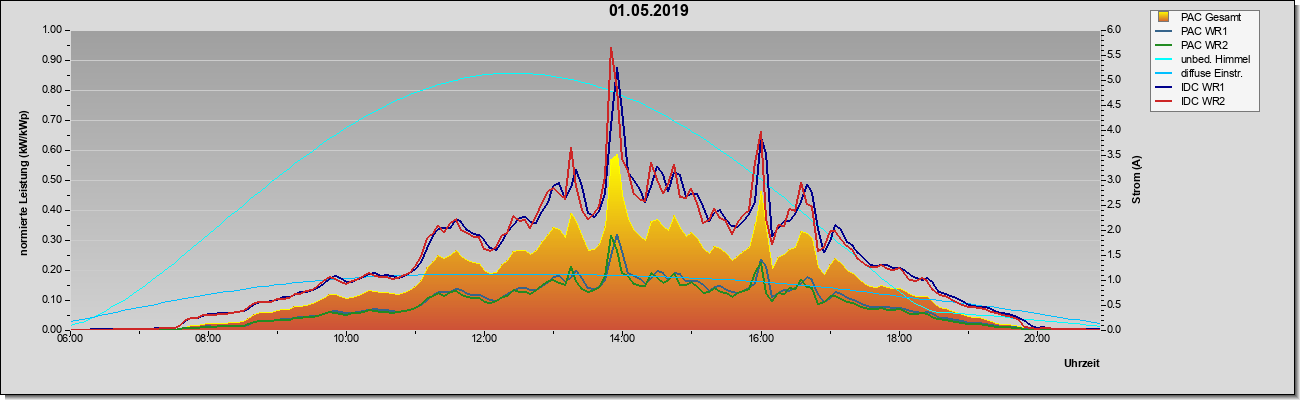The width and height of the screenshot is (1300, 400).
Task: Click the Uhrzeit axis title
Action: point(1081,364)
